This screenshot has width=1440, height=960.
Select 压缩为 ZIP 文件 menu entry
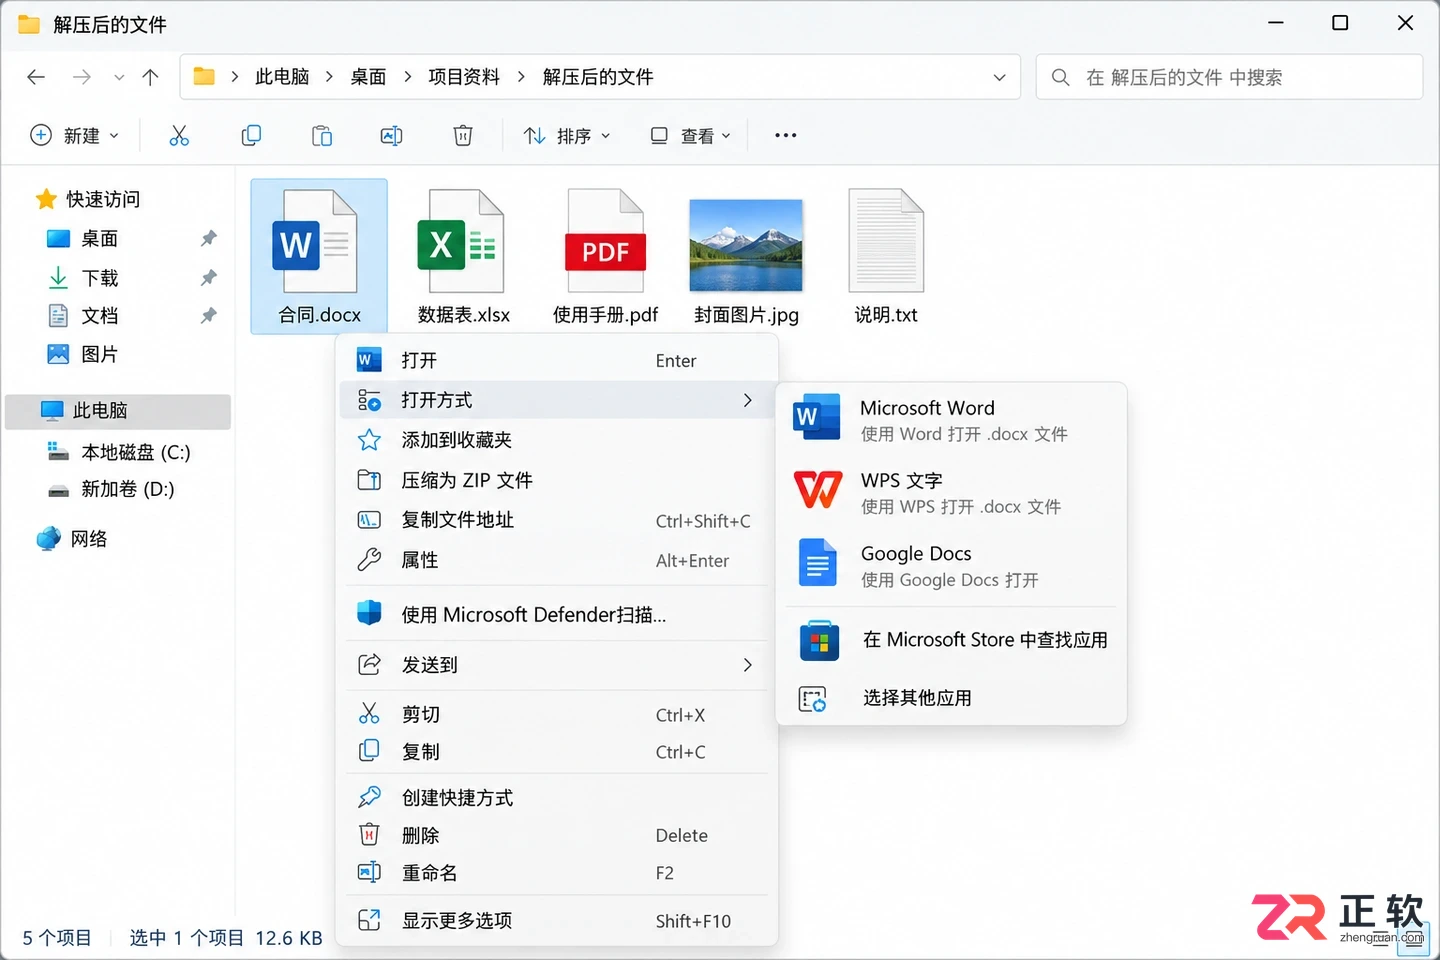point(556,480)
